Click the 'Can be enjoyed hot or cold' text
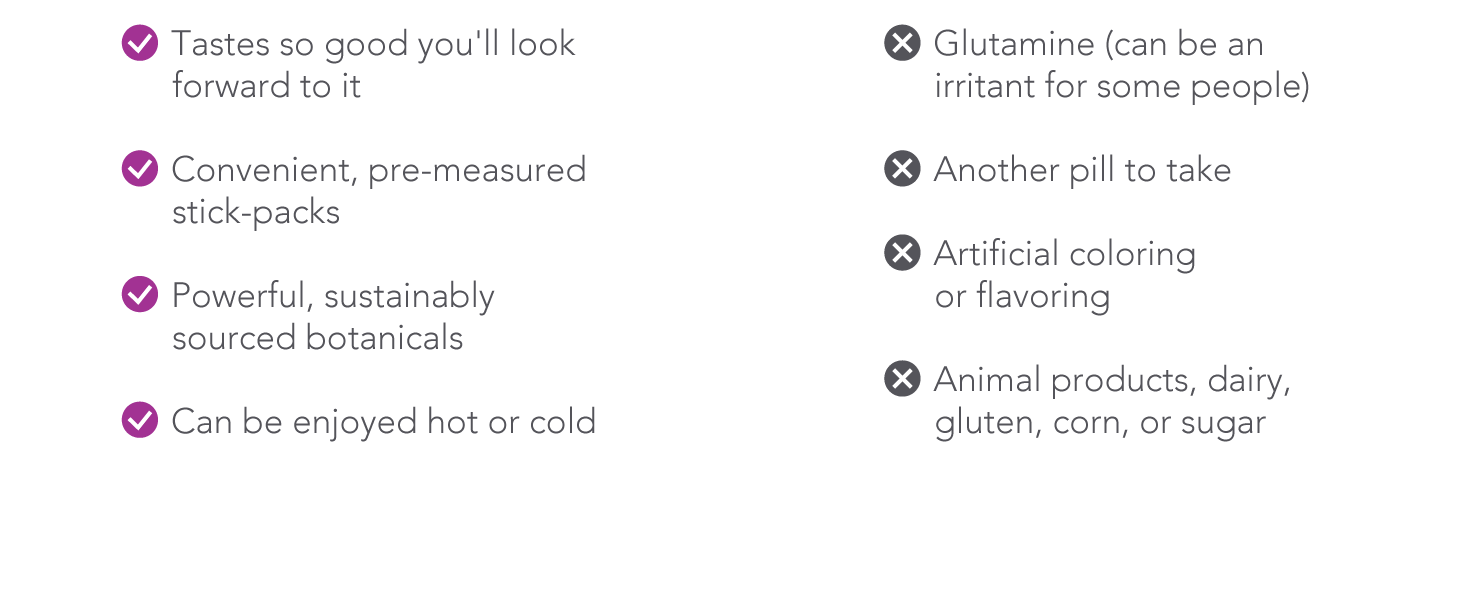 coord(384,422)
